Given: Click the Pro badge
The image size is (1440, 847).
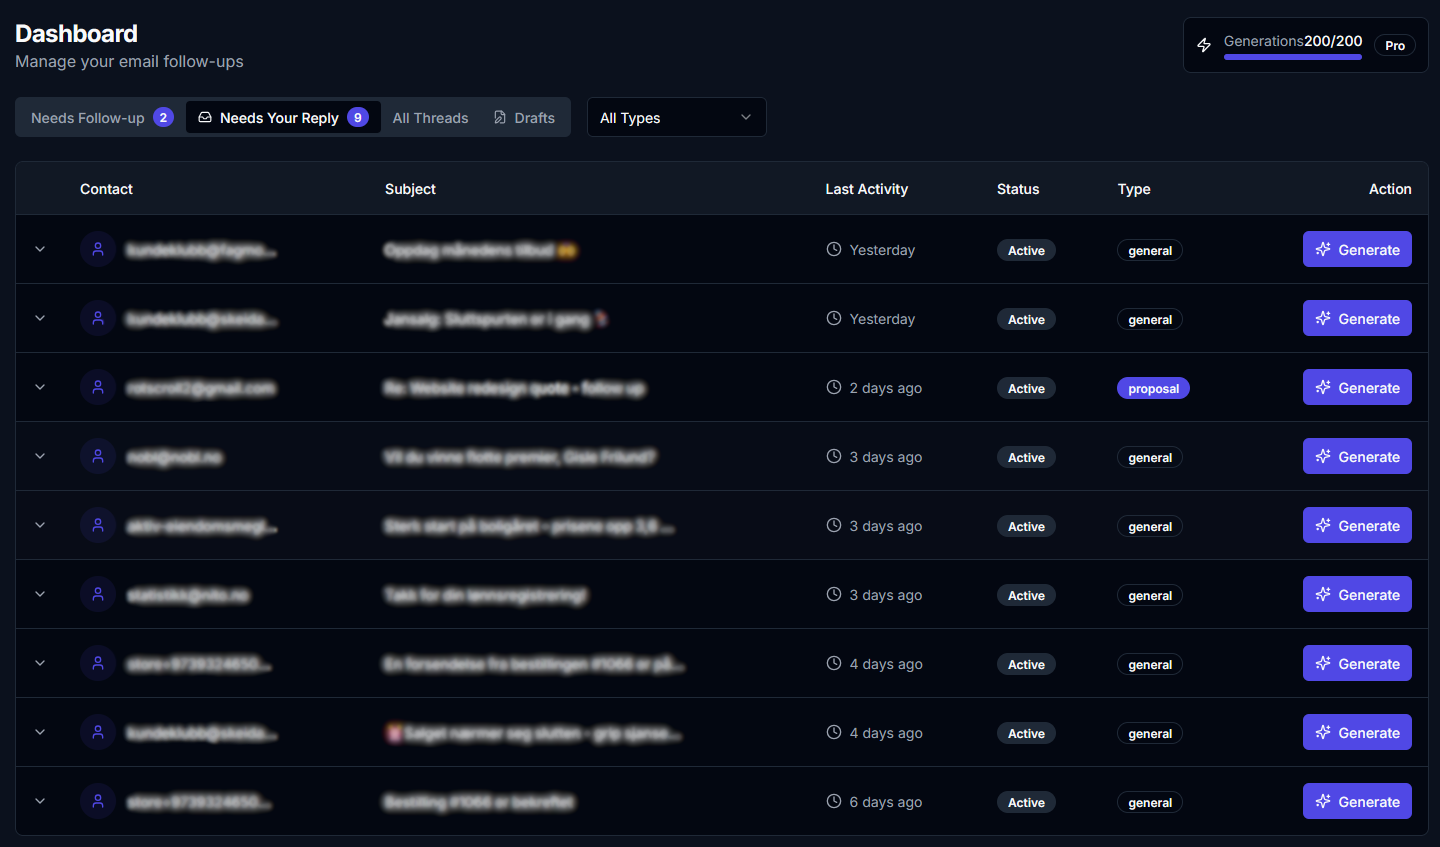Looking at the screenshot, I should 1394,44.
